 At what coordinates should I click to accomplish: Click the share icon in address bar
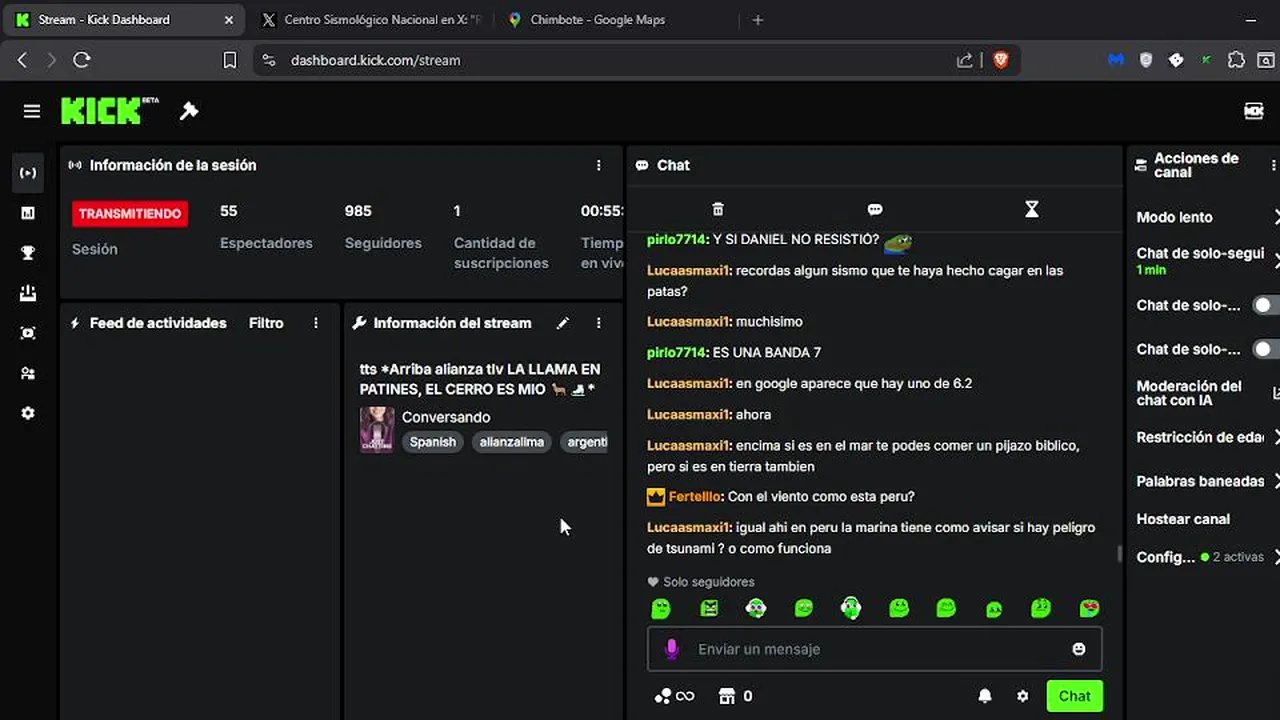click(964, 60)
